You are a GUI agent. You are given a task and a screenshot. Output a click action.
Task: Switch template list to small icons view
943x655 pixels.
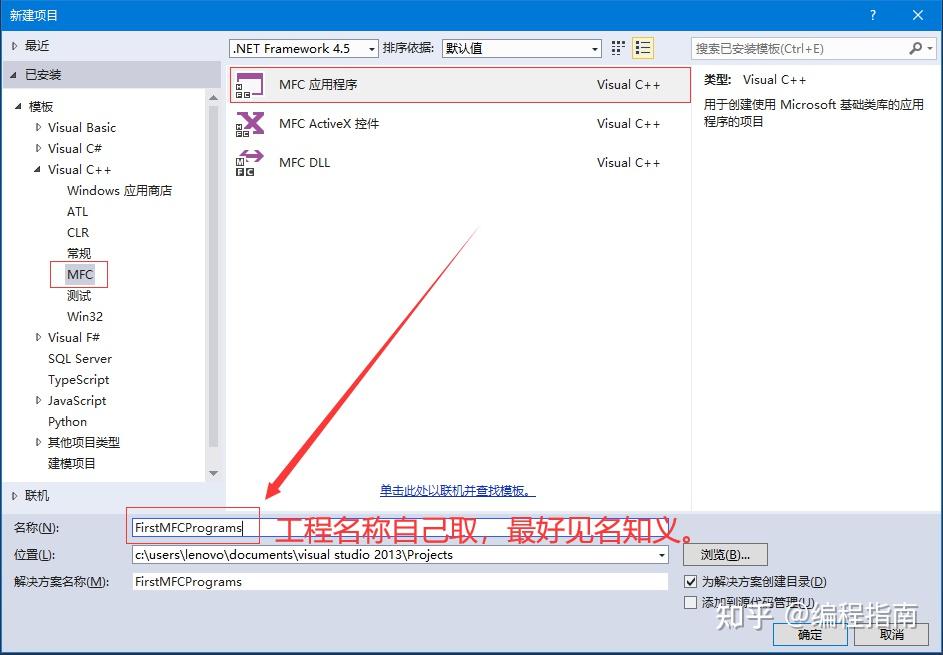[x=617, y=47]
